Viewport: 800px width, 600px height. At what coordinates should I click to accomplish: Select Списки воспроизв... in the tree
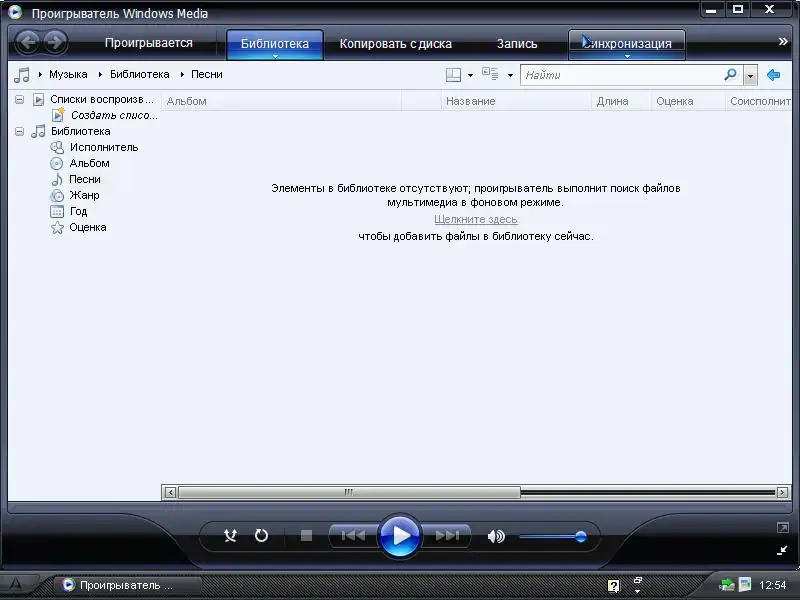(102, 99)
